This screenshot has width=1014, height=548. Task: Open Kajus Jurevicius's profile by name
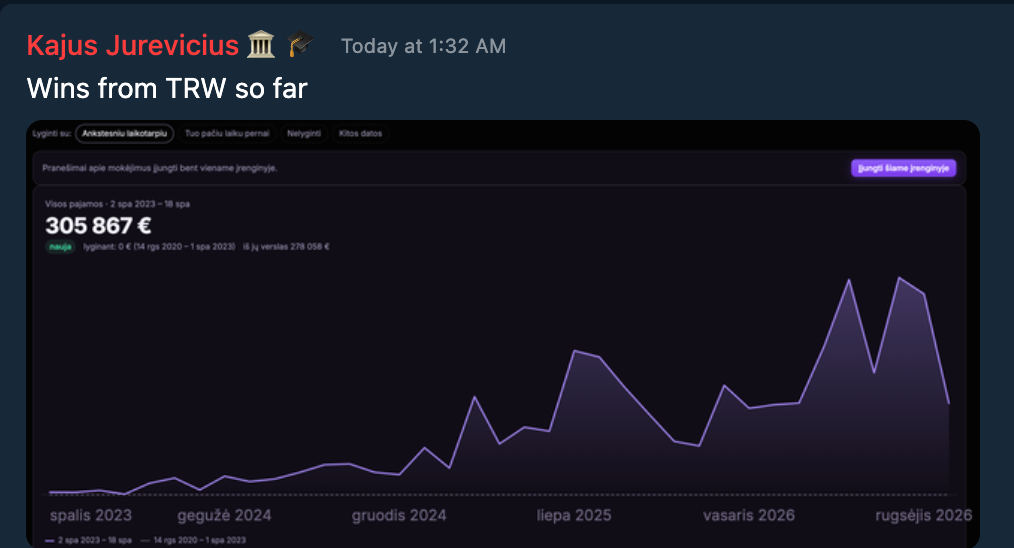click(x=133, y=45)
